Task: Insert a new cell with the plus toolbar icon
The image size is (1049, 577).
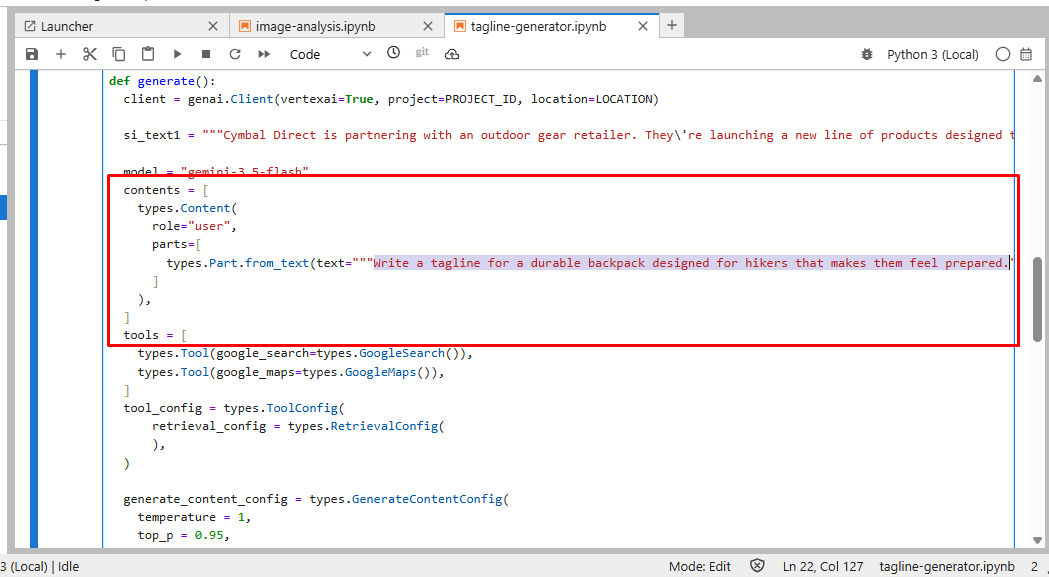Action: point(61,54)
